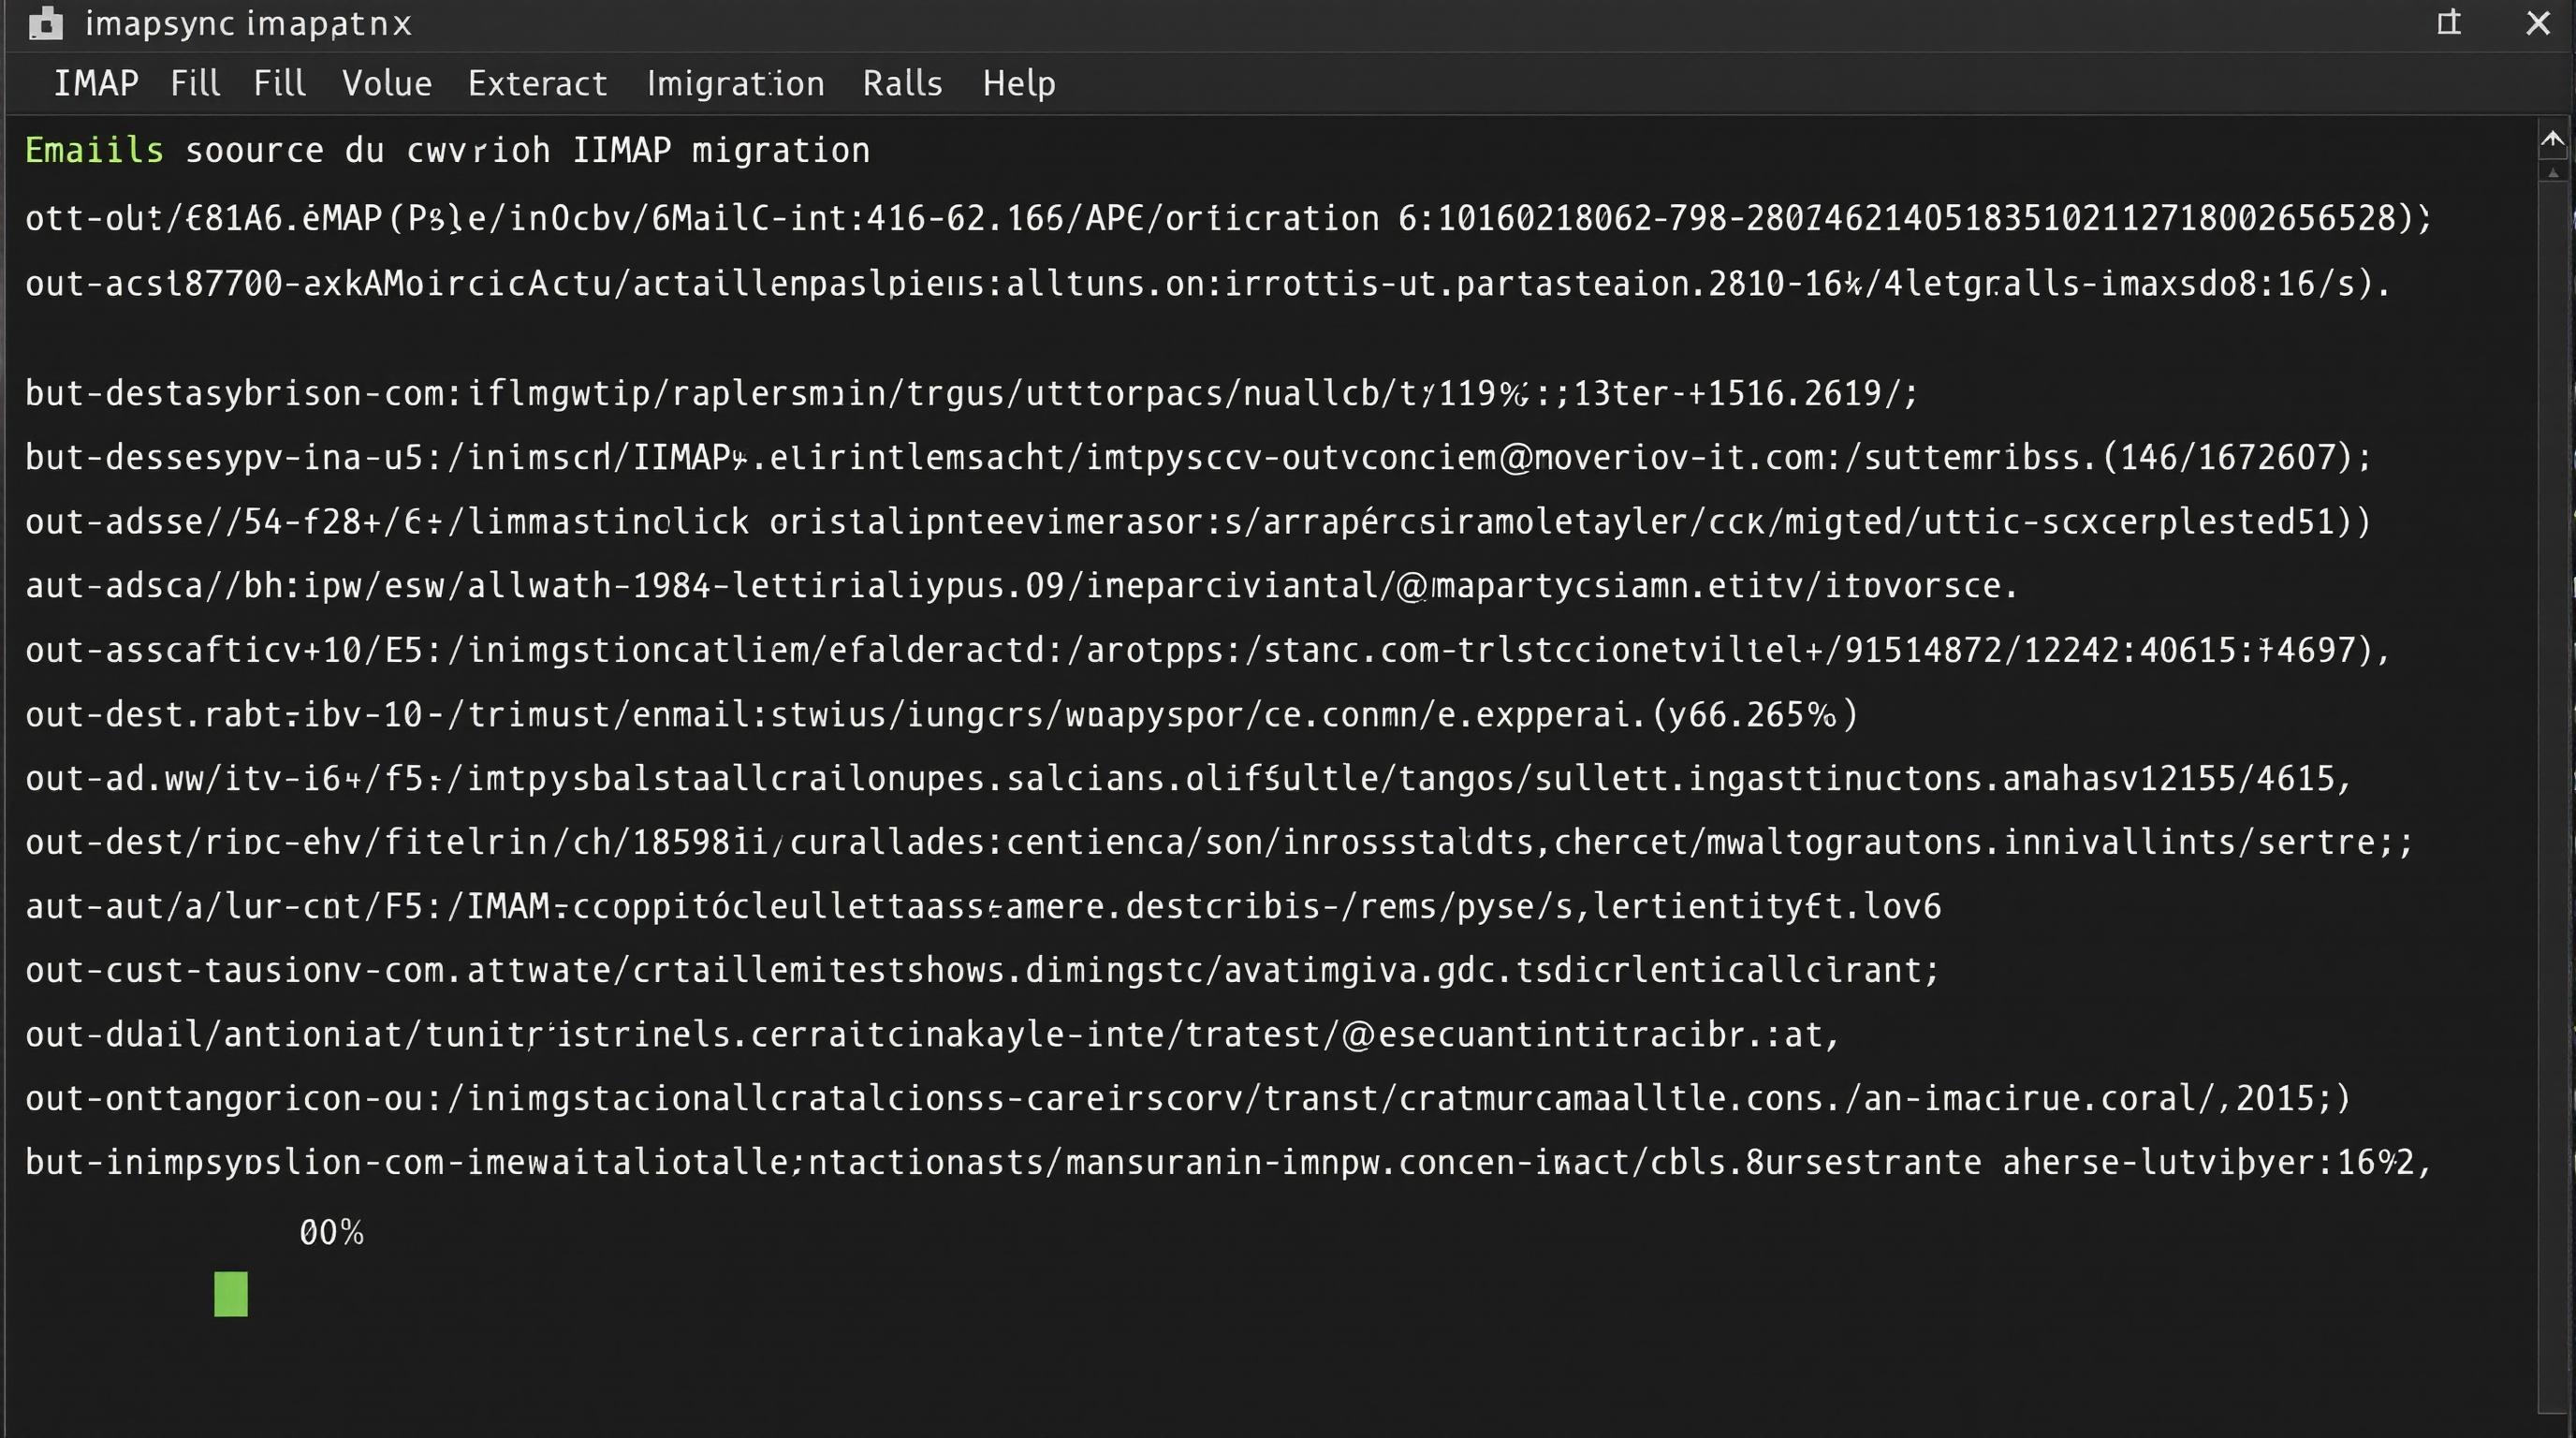The width and height of the screenshot is (2576, 1438).
Task: Click line starting 'out-adsse//54-f28'
Action: (x=1198, y=521)
